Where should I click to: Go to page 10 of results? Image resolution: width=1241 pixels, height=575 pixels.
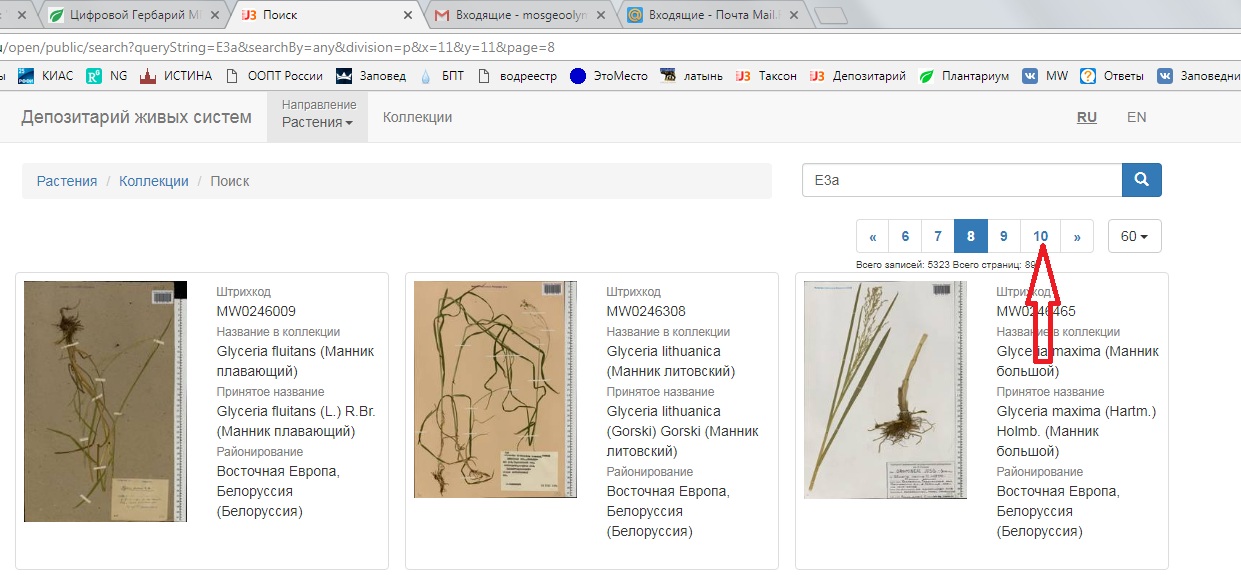(1040, 237)
